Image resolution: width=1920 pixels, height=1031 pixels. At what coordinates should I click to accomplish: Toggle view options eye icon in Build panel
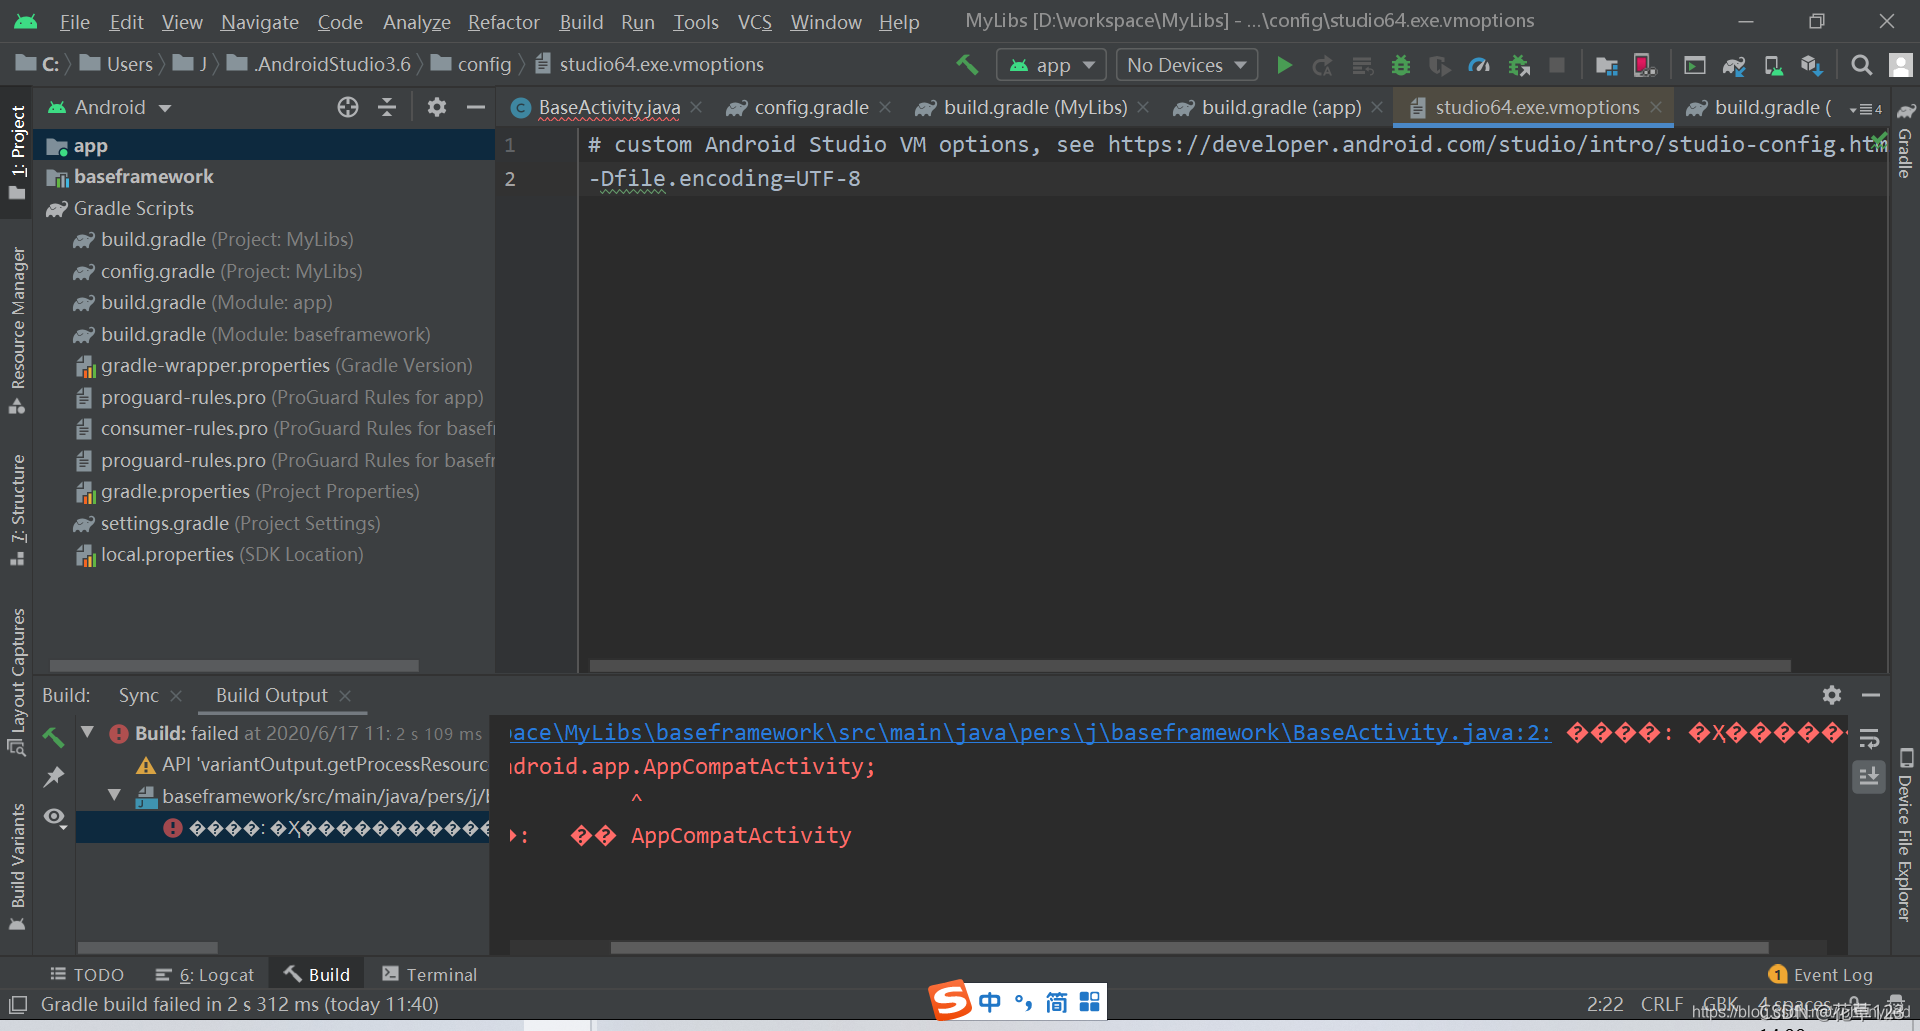click(x=55, y=817)
